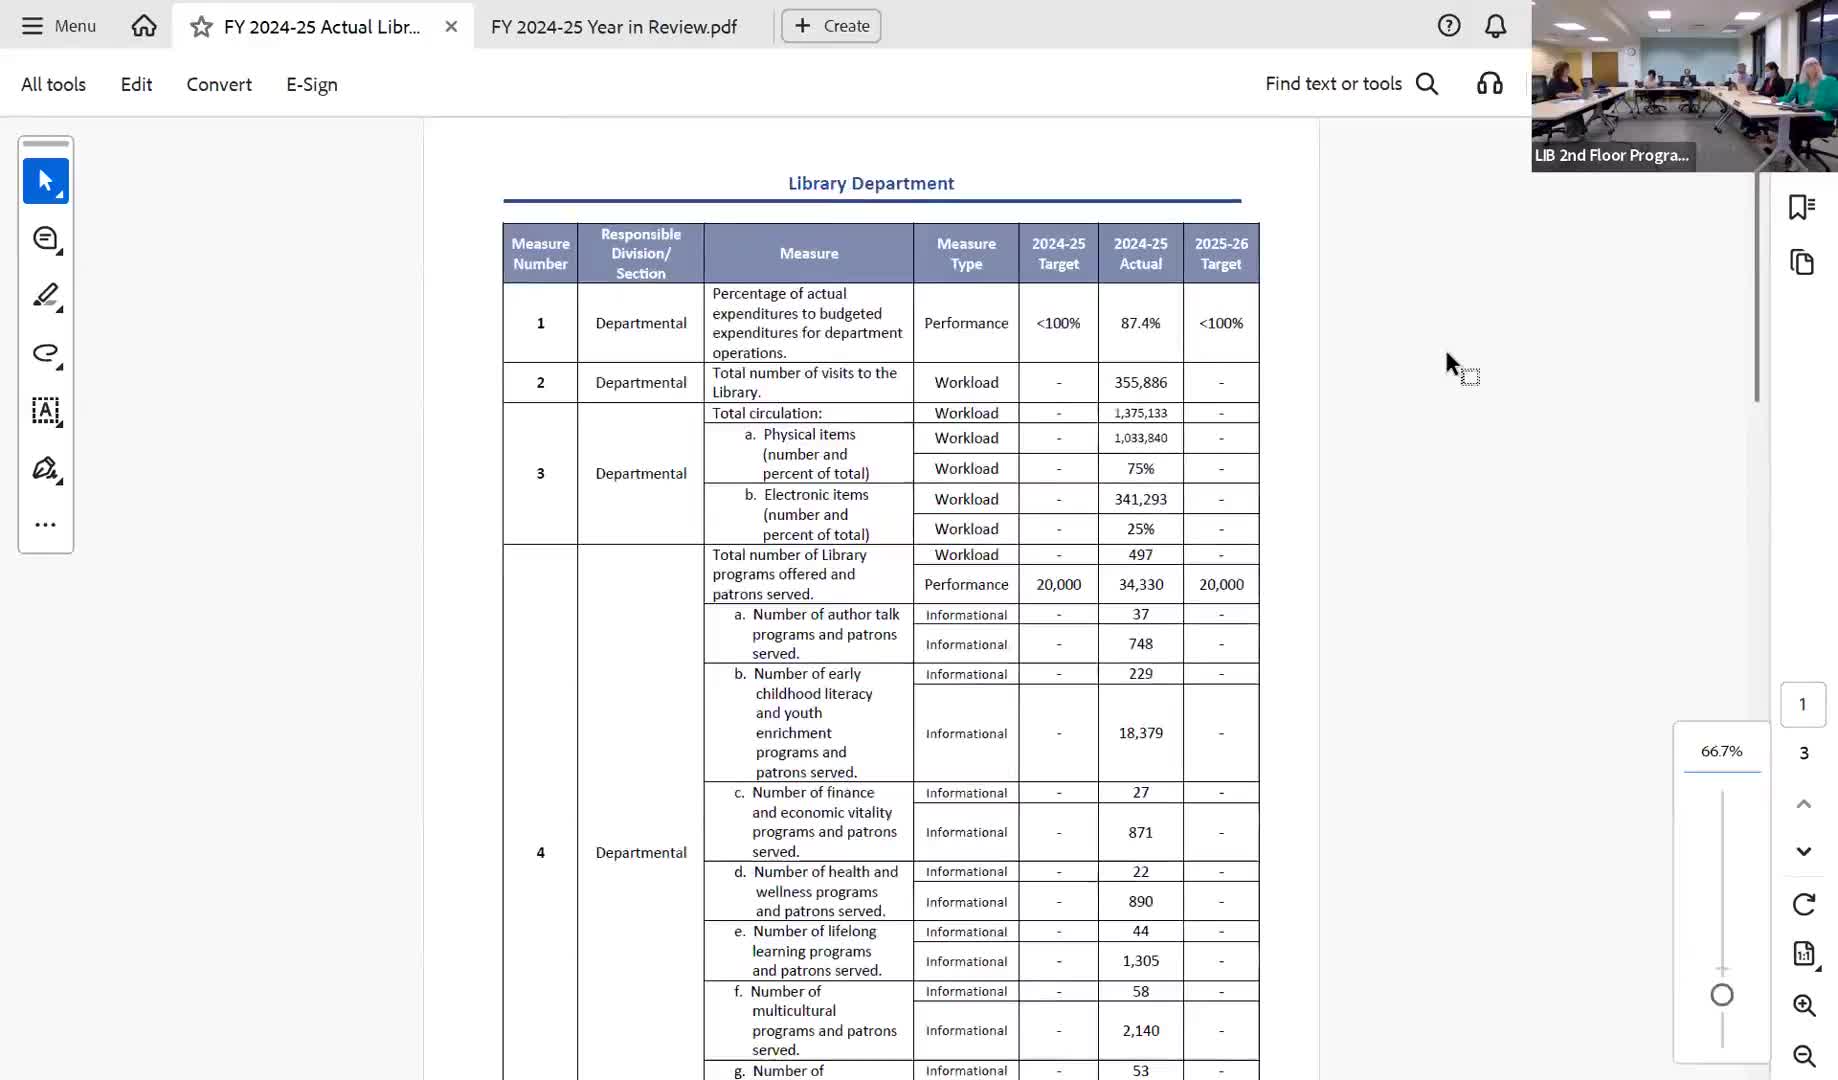This screenshot has width=1838, height=1080.
Task: Click the Library Department heading
Action: pyautogui.click(x=871, y=184)
